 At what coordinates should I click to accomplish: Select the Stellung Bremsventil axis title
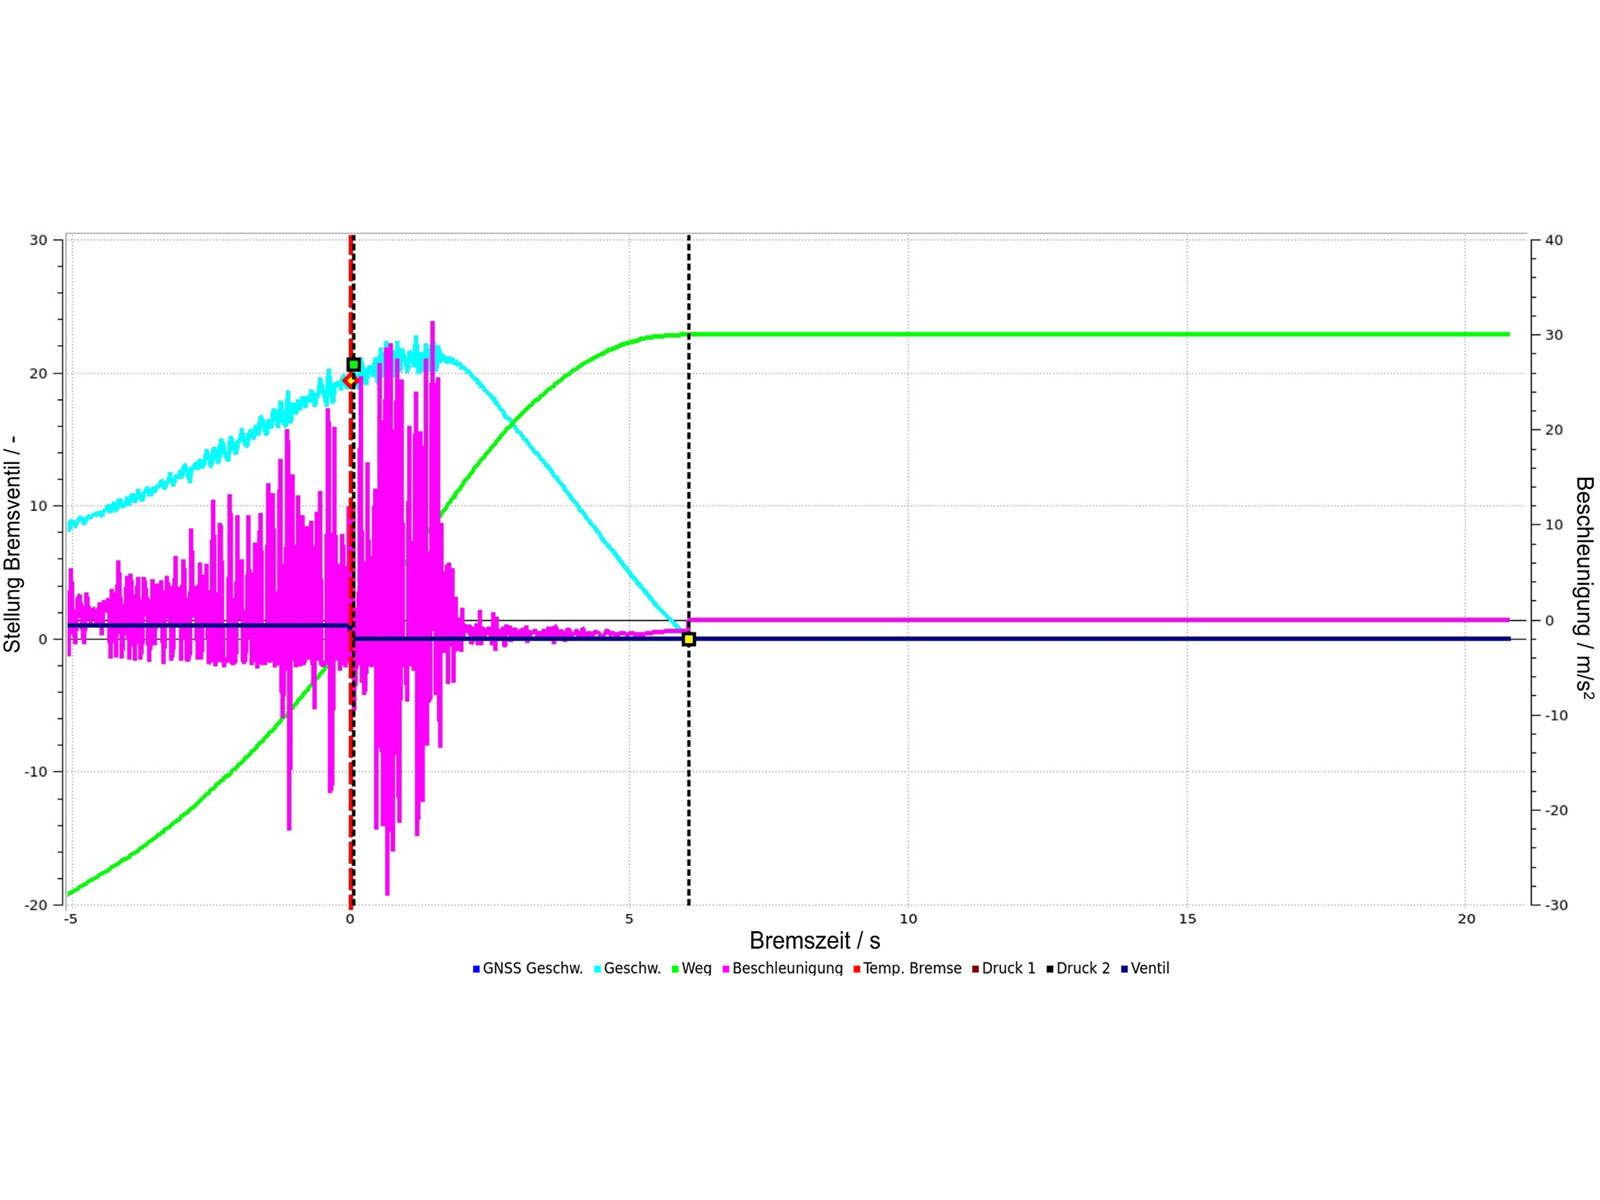pyautogui.click(x=13, y=543)
